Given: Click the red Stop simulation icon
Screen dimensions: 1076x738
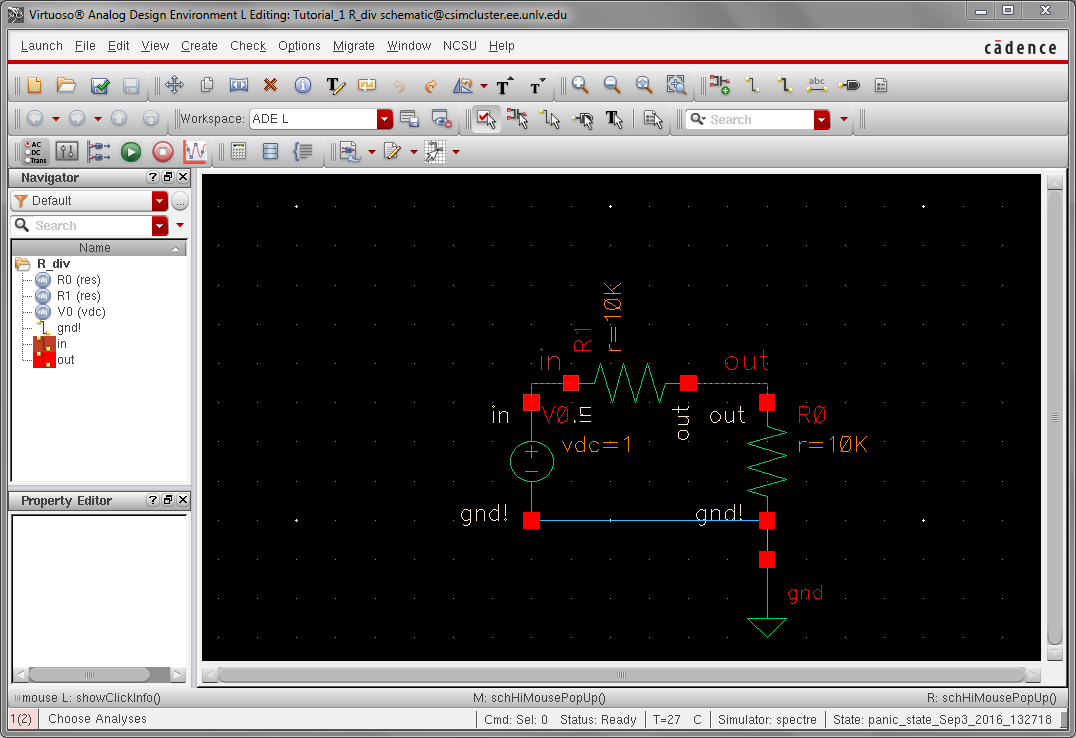Looking at the screenshot, I should pos(163,152).
